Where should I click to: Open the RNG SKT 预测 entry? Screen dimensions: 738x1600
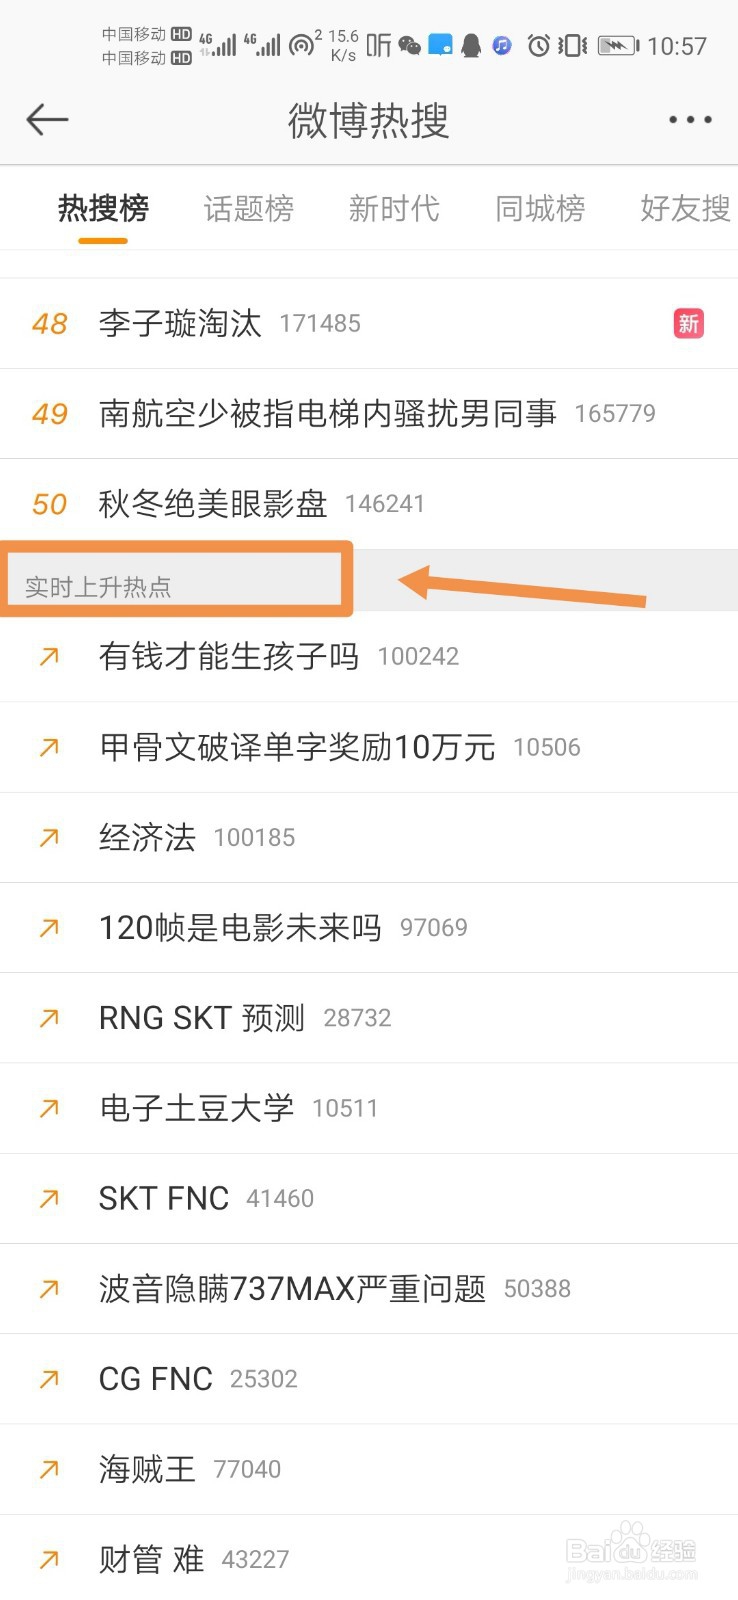369,1018
